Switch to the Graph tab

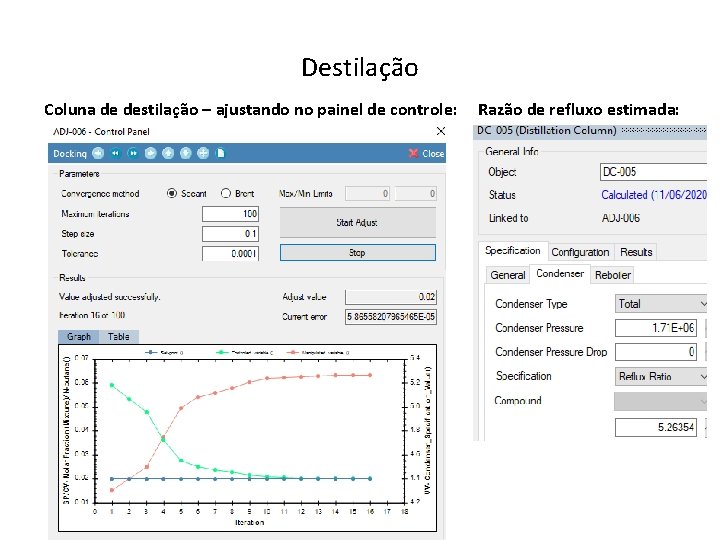79,337
